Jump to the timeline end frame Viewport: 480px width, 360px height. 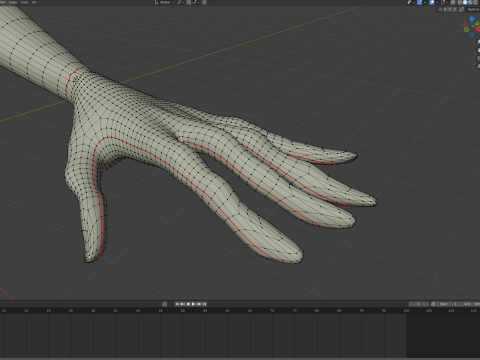pyautogui.click(x=205, y=304)
